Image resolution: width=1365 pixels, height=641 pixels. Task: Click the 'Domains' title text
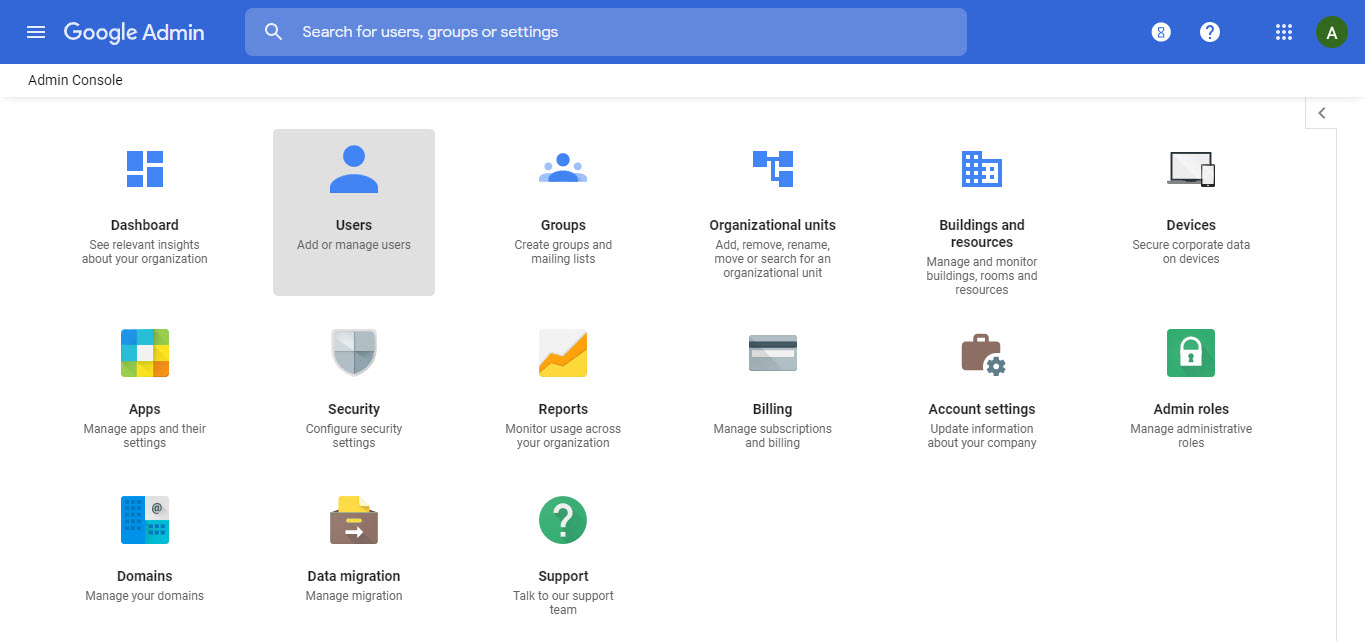click(145, 576)
